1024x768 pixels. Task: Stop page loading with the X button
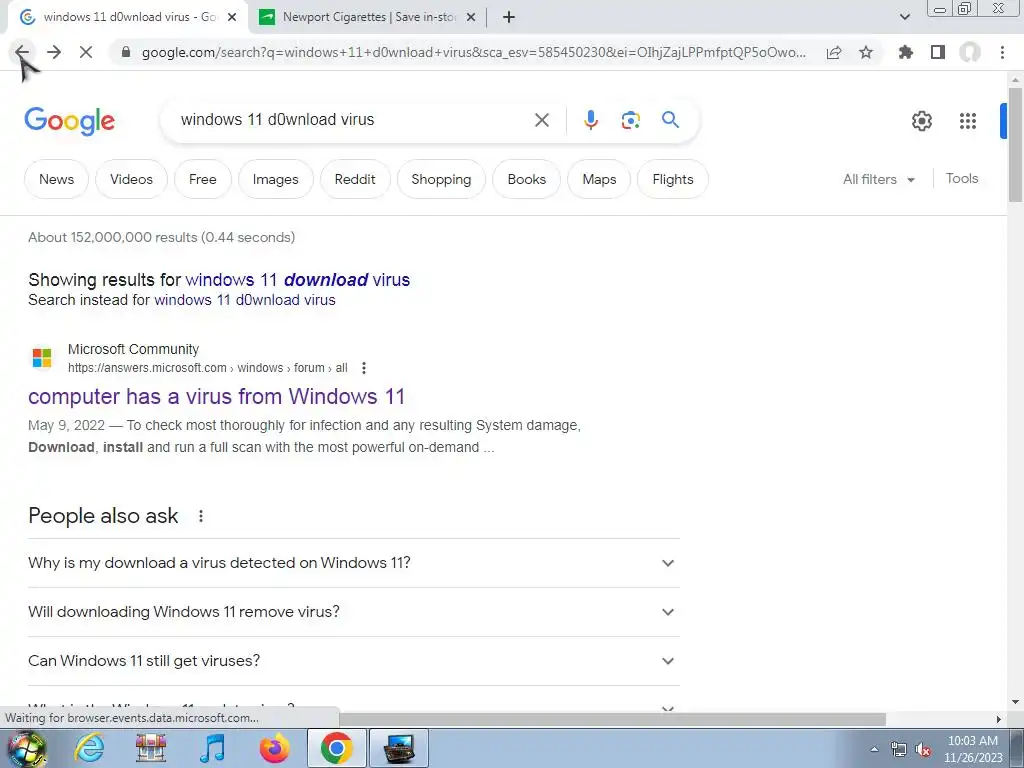86,52
